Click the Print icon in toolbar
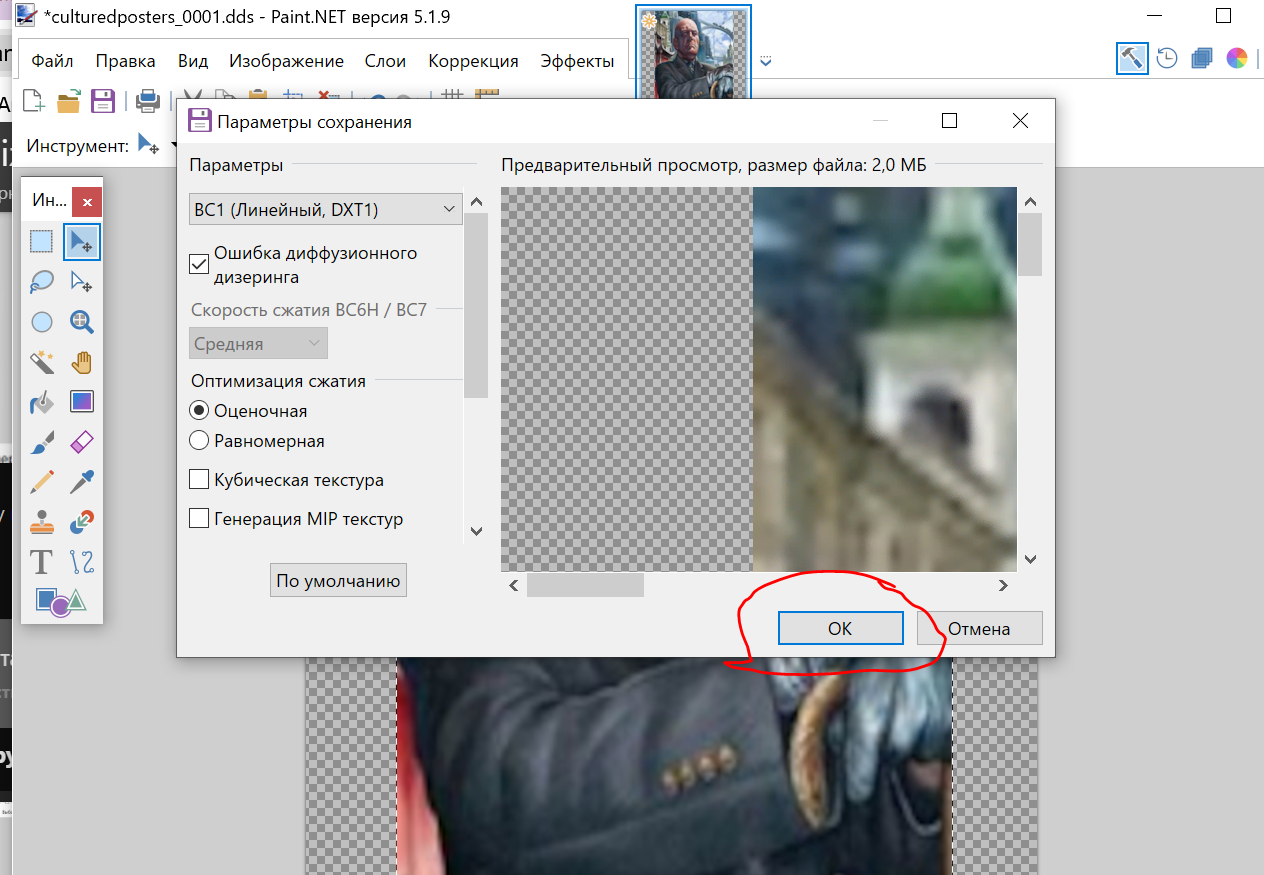 click(x=148, y=100)
